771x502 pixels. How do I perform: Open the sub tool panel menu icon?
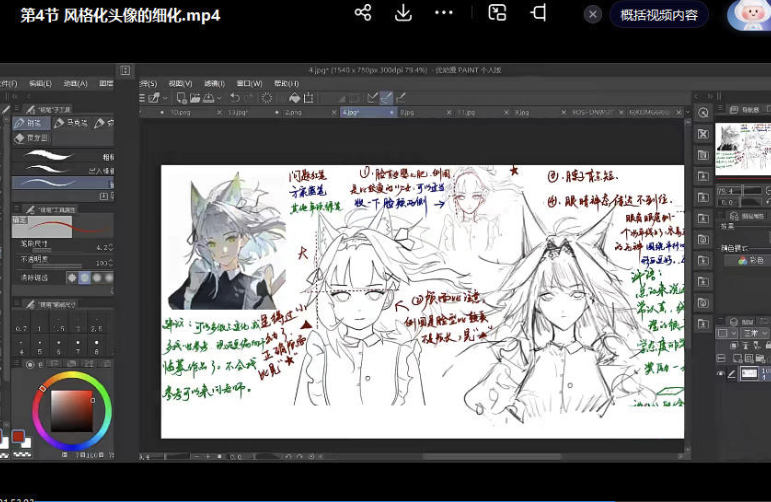click(x=16, y=109)
